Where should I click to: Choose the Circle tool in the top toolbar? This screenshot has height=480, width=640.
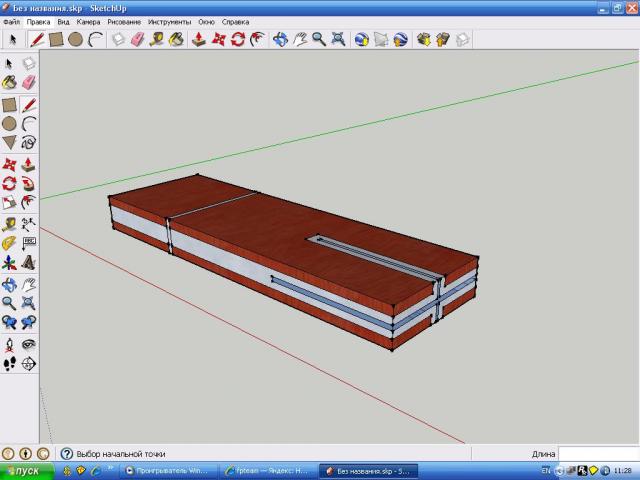[x=76, y=40]
